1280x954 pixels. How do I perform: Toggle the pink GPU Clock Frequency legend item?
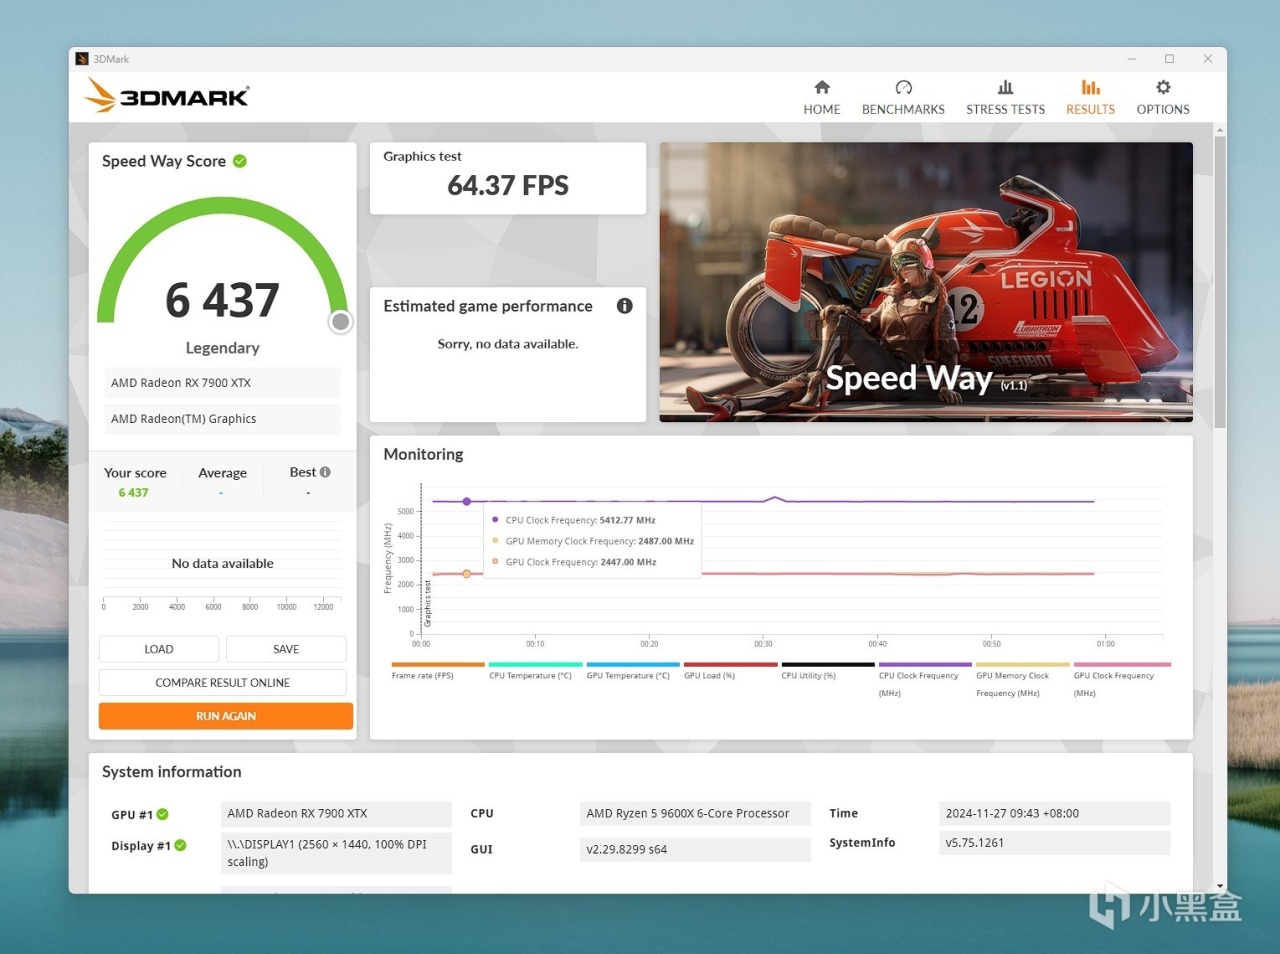(x=1121, y=680)
